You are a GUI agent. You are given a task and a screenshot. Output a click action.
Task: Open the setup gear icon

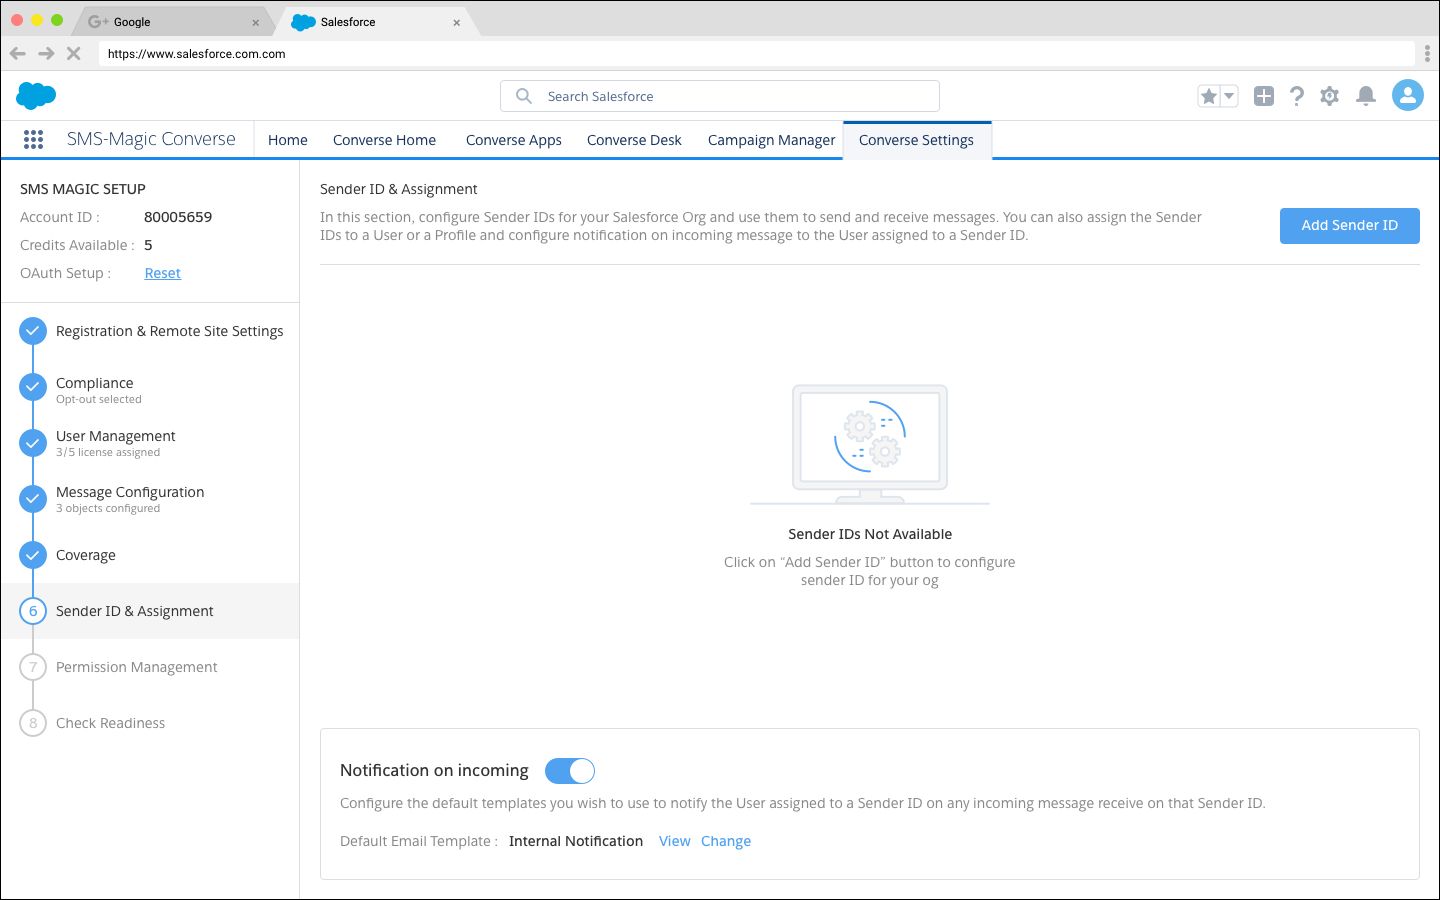point(1329,96)
